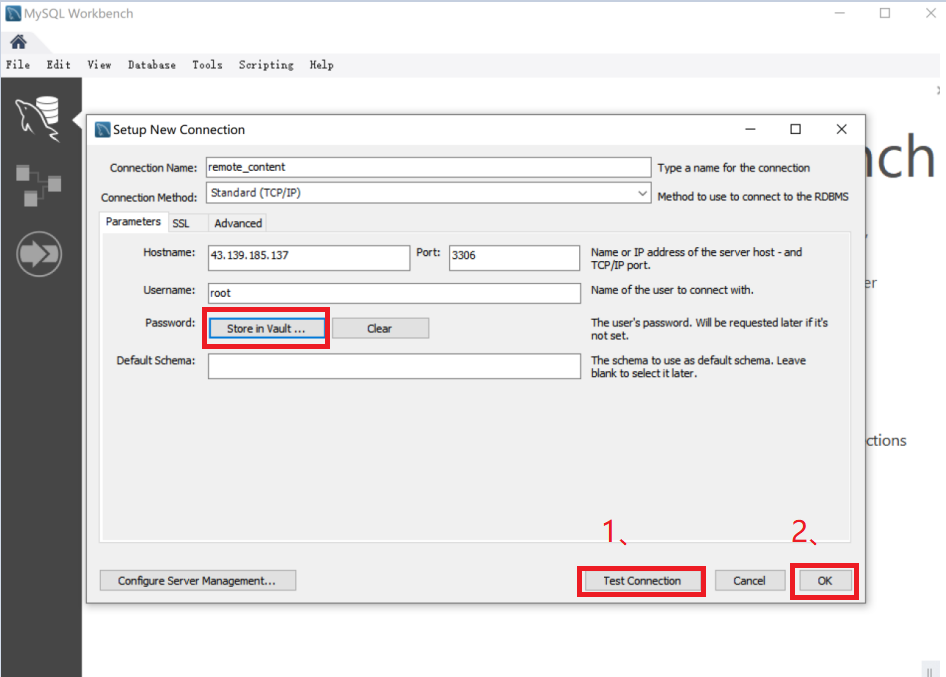946x677 pixels.
Task: Click the Port input field
Action: tap(514, 257)
